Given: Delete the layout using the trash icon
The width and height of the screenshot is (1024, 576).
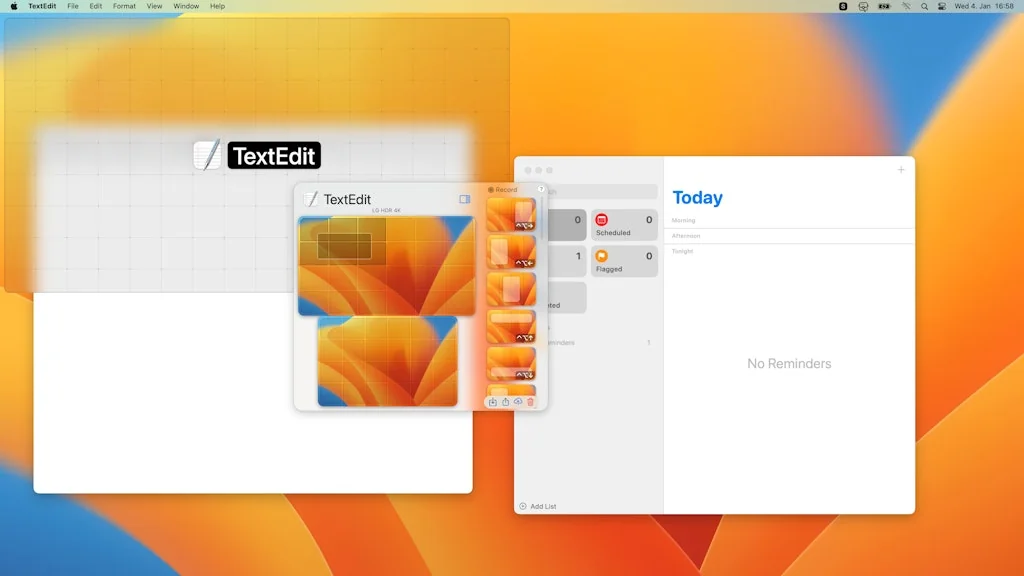Looking at the screenshot, I should pyautogui.click(x=530, y=402).
